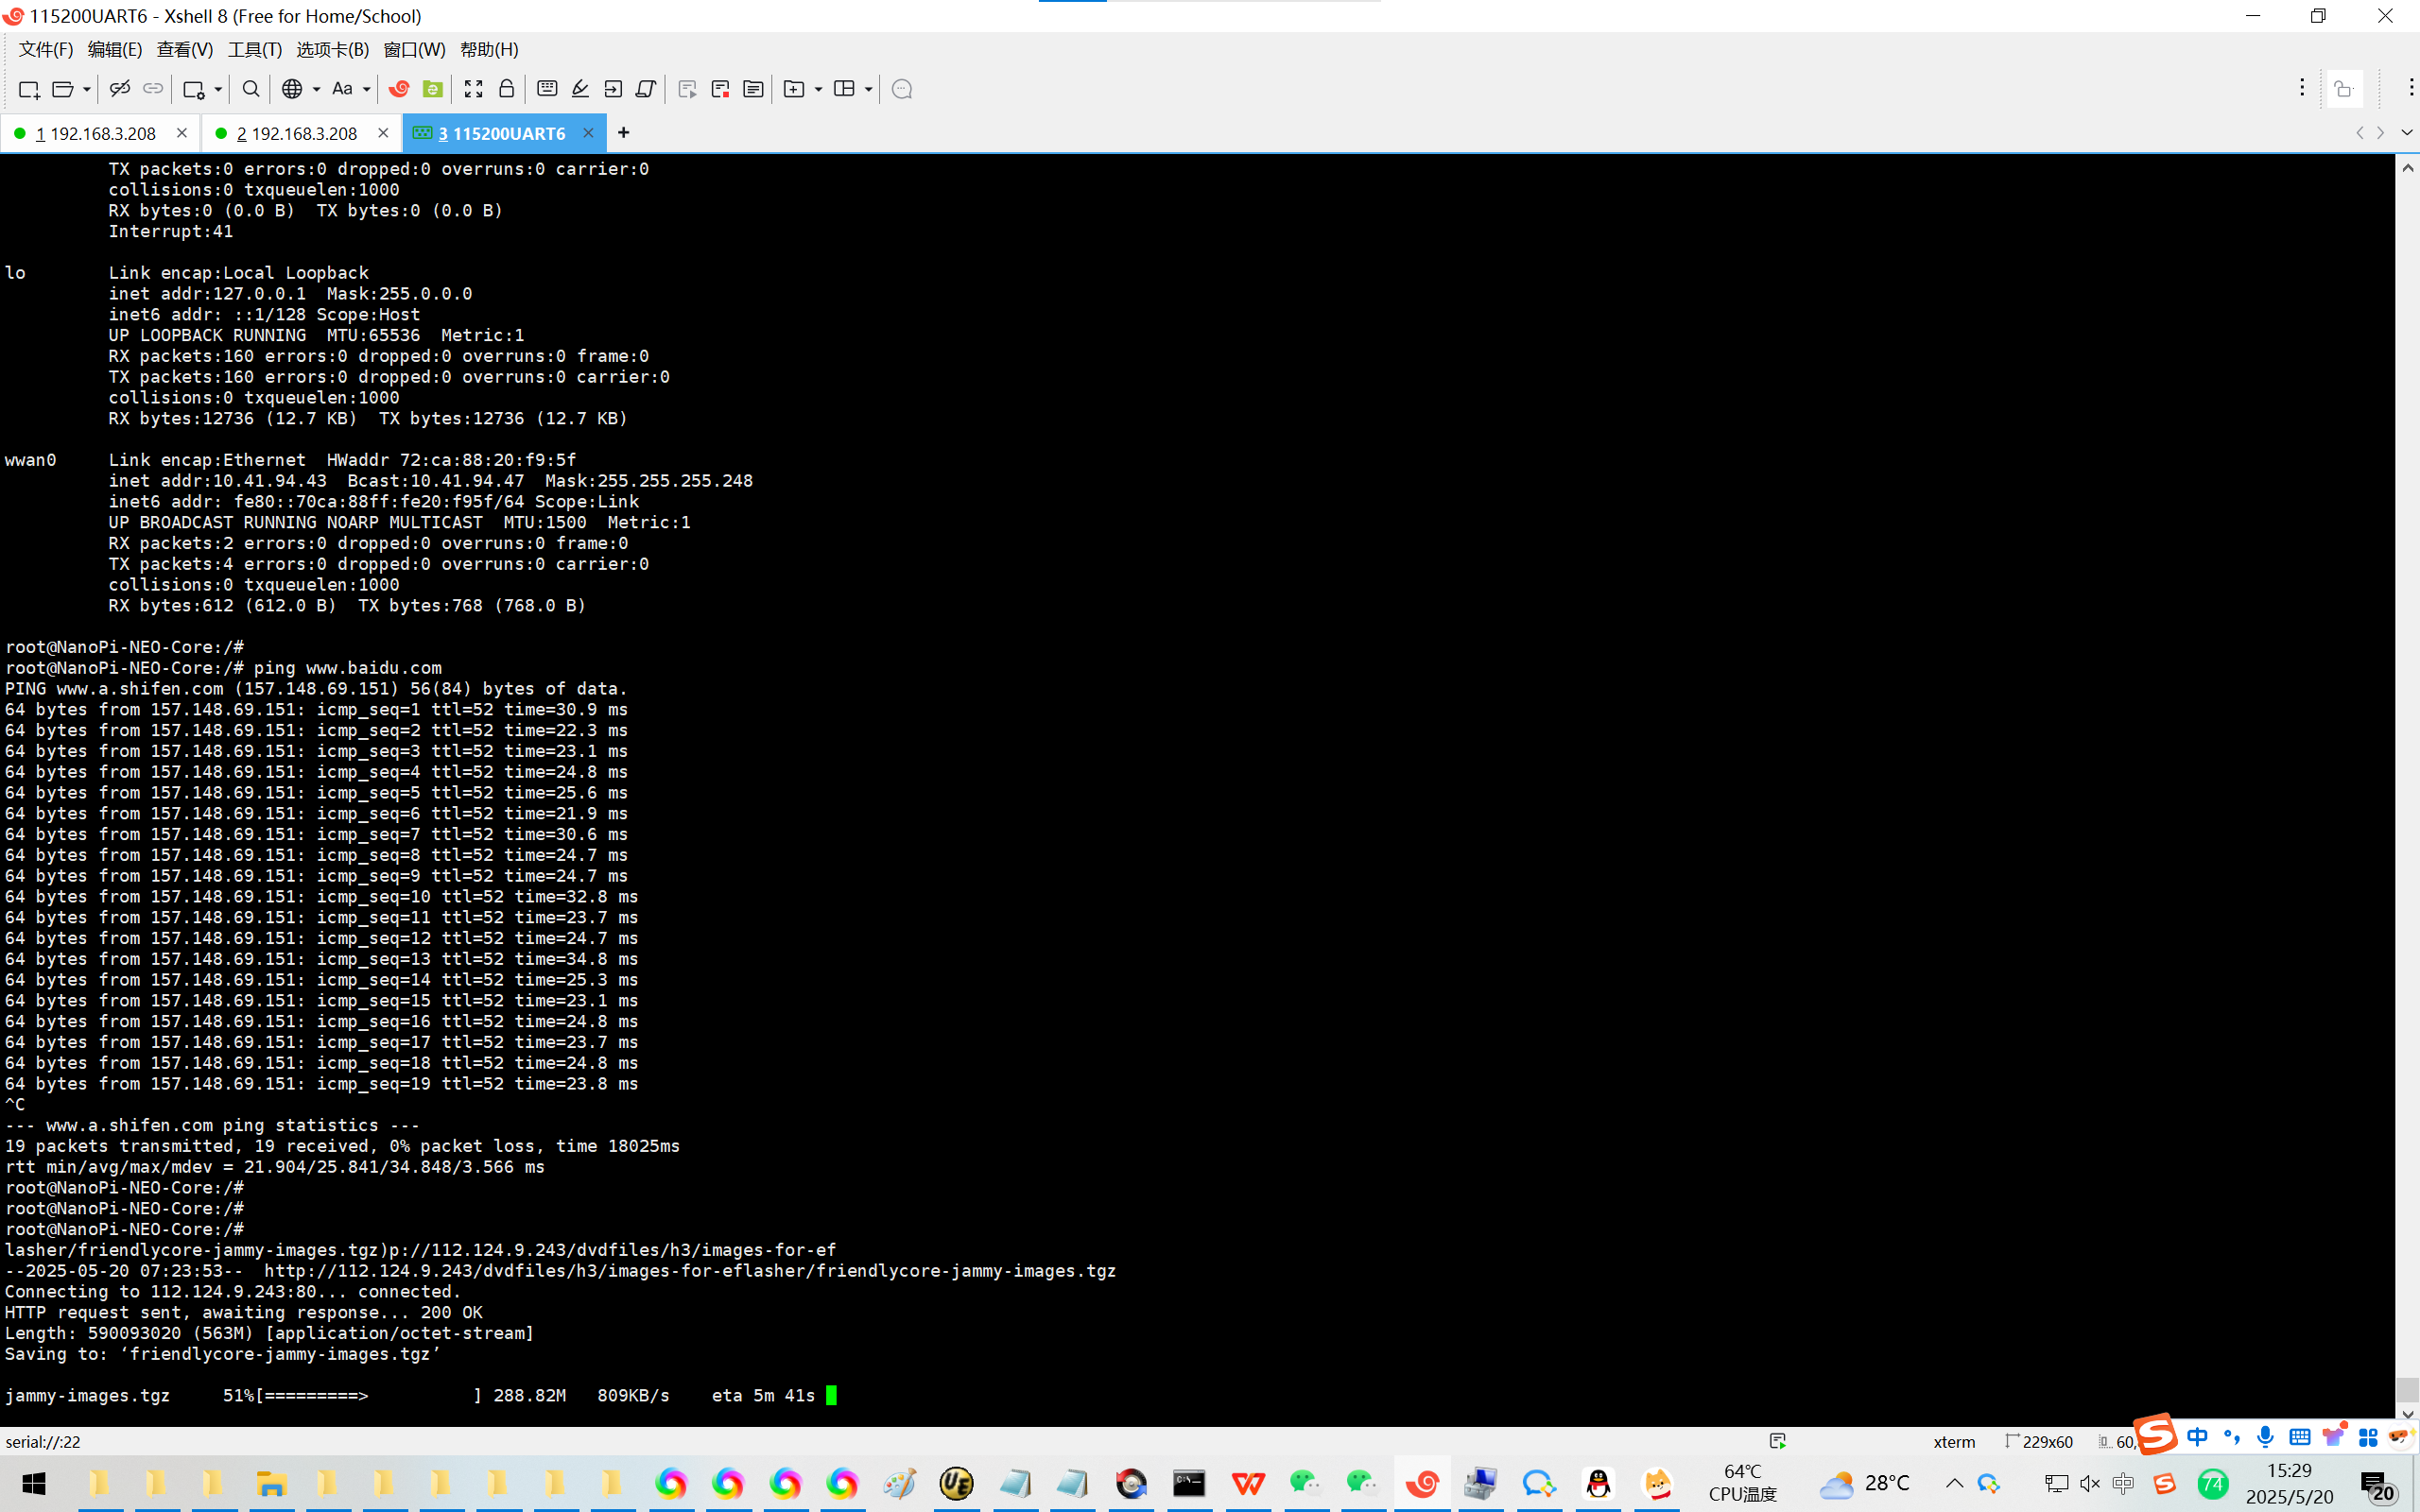Expand the Open folder dropdown arrow
This screenshot has height=1512, width=2420.
[x=87, y=89]
